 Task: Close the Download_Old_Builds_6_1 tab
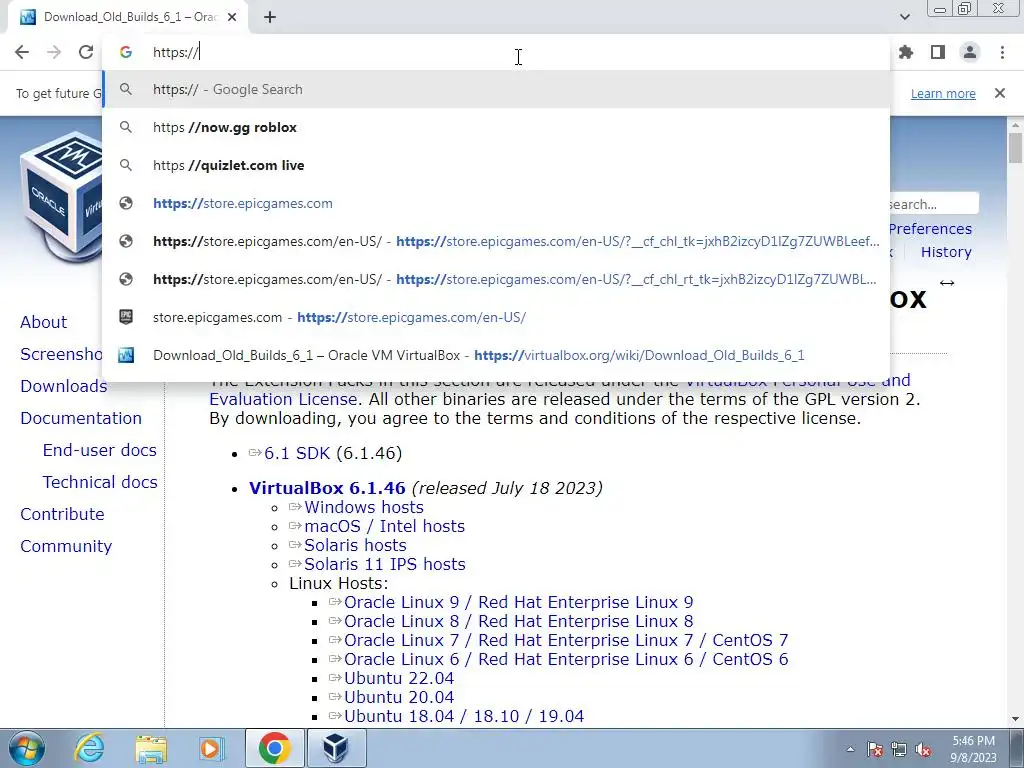232,17
